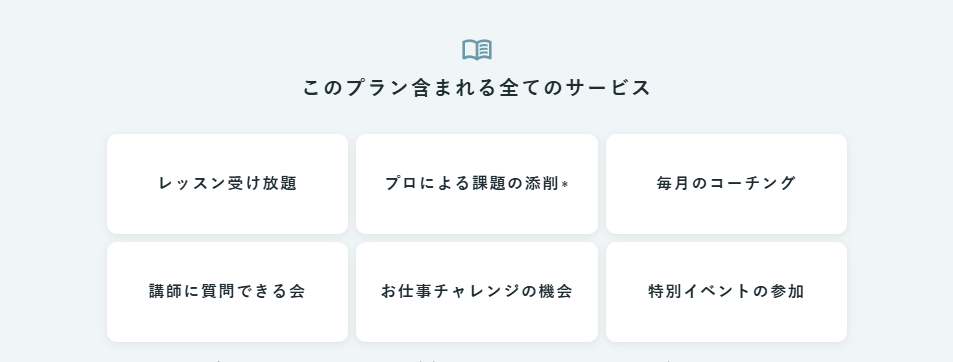The height and width of the screenshot is (362, 953).
Task: Click the 毎月のコーチング label text
Action: [726, 183]
